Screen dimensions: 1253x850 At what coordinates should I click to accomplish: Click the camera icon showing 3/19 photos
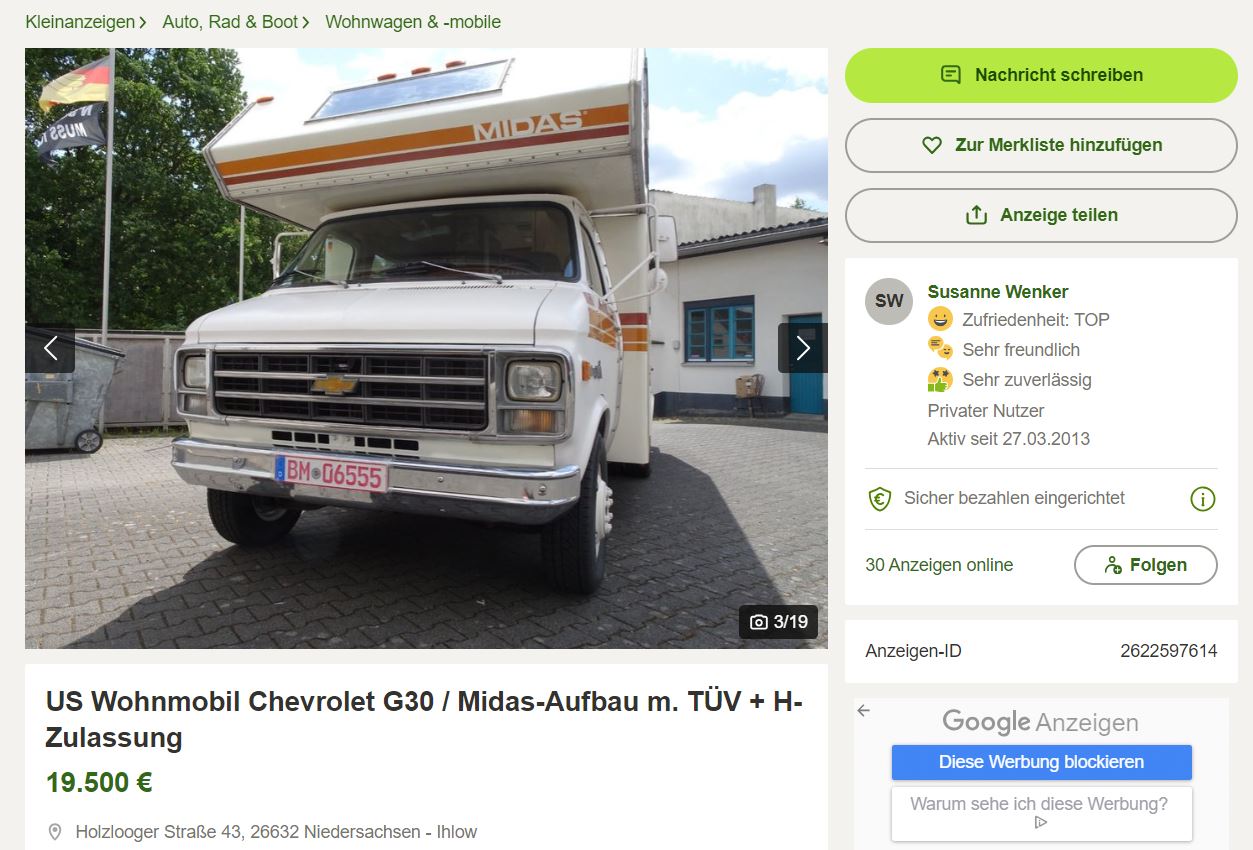pos(759,622)
